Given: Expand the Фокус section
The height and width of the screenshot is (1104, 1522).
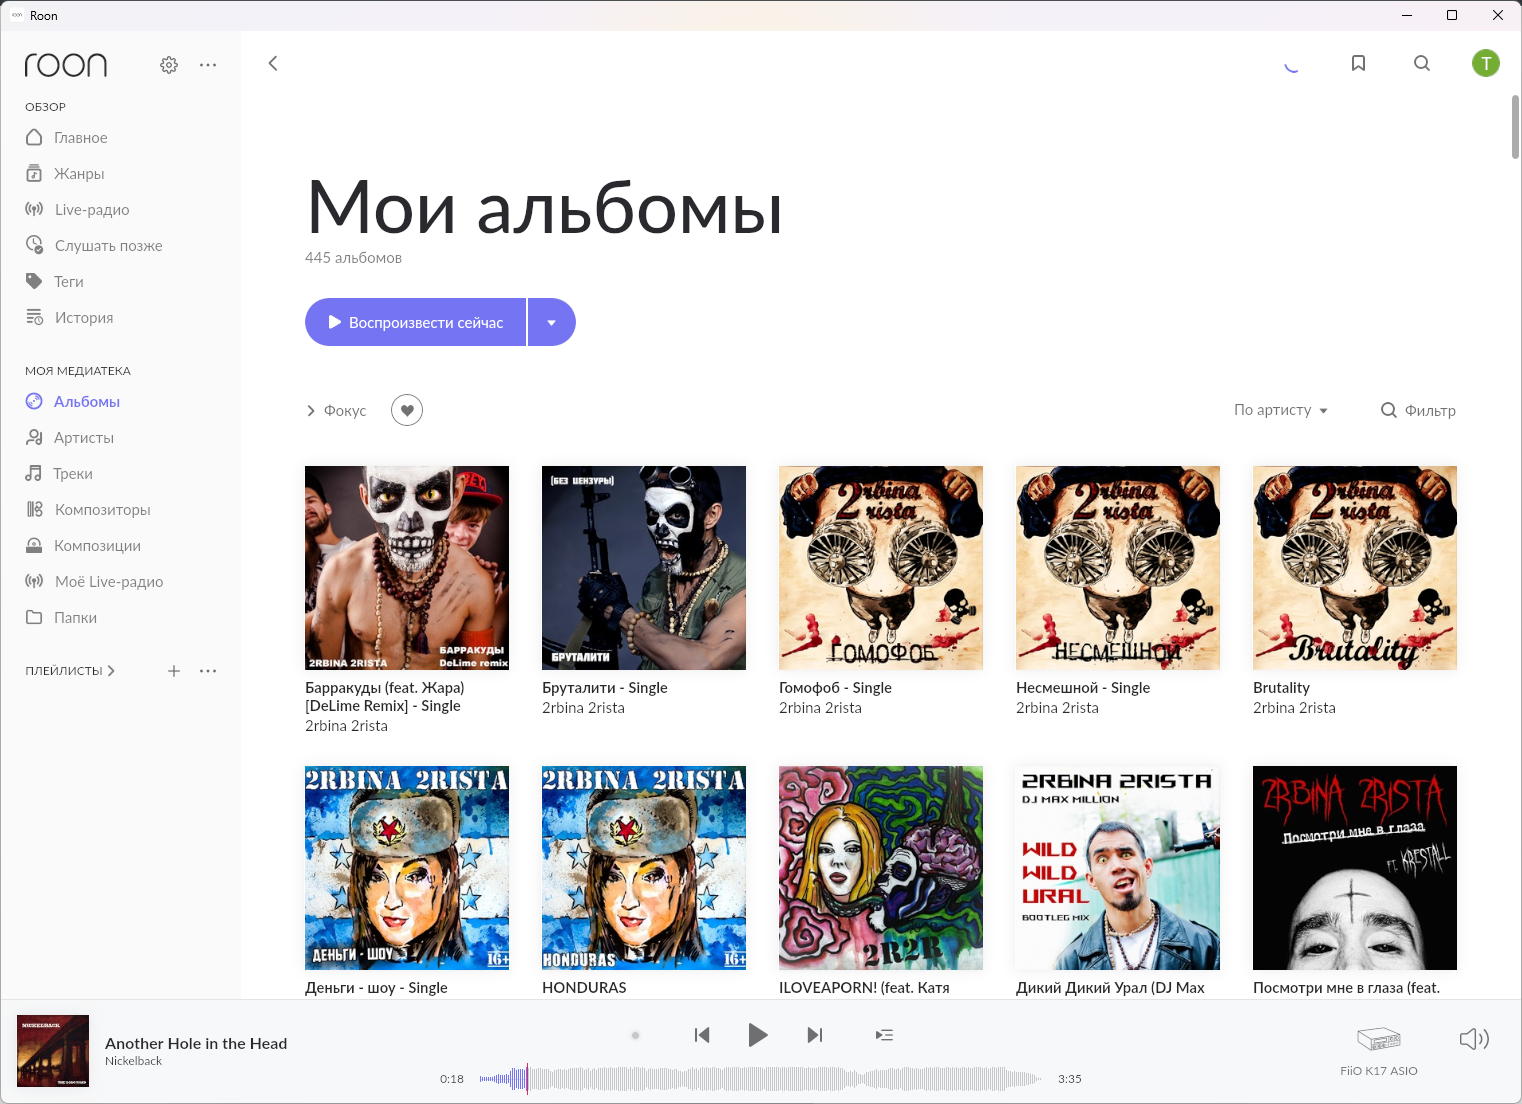Looking at the screenshot, I should pos(336,410).
